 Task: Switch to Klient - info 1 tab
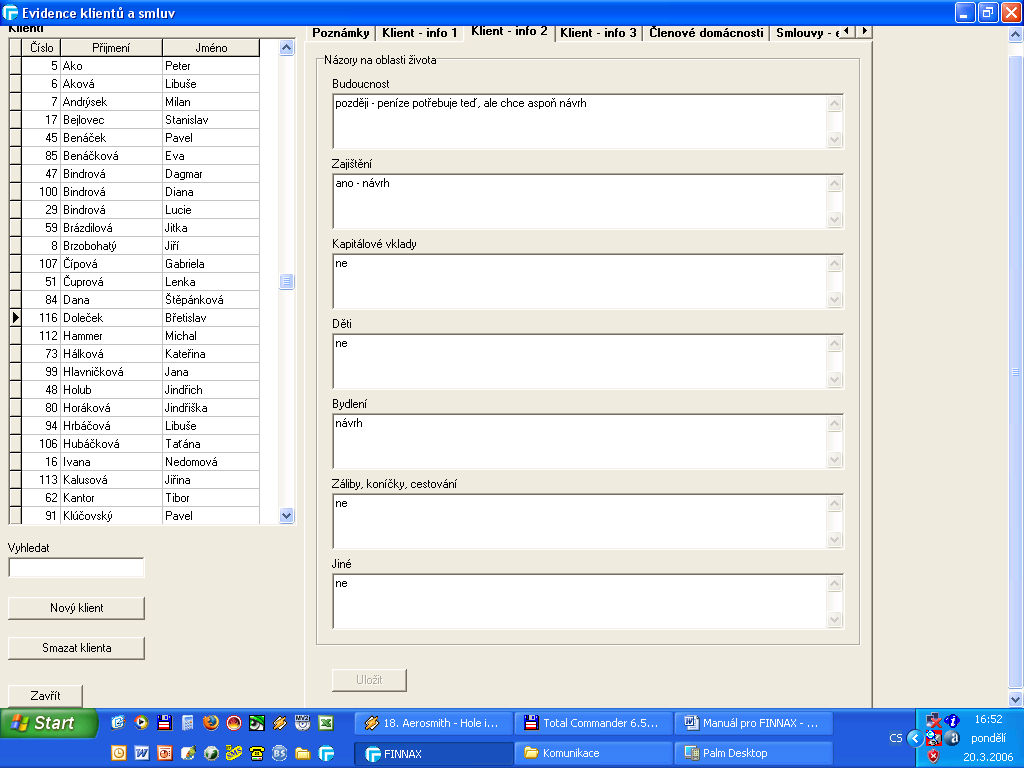tap(420, 33)
